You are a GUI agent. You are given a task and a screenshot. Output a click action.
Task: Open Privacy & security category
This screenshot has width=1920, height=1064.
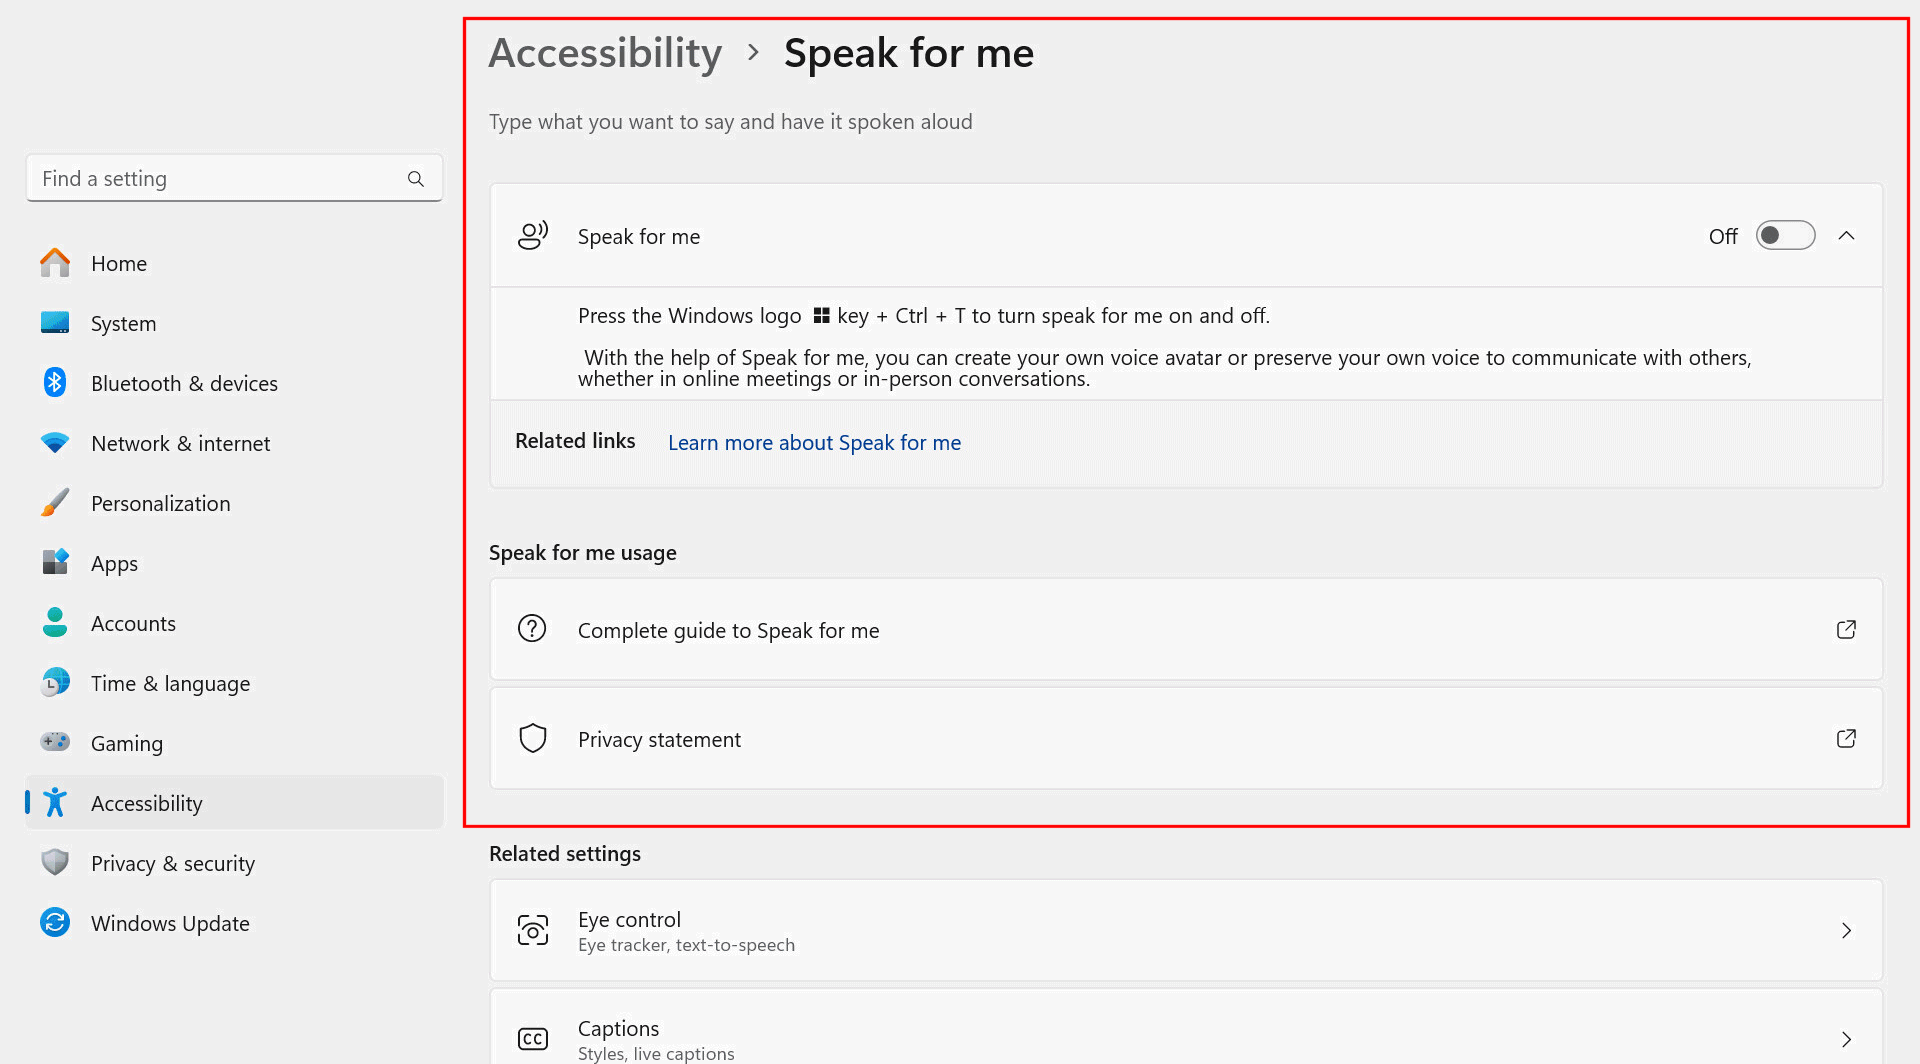[235, 863]
